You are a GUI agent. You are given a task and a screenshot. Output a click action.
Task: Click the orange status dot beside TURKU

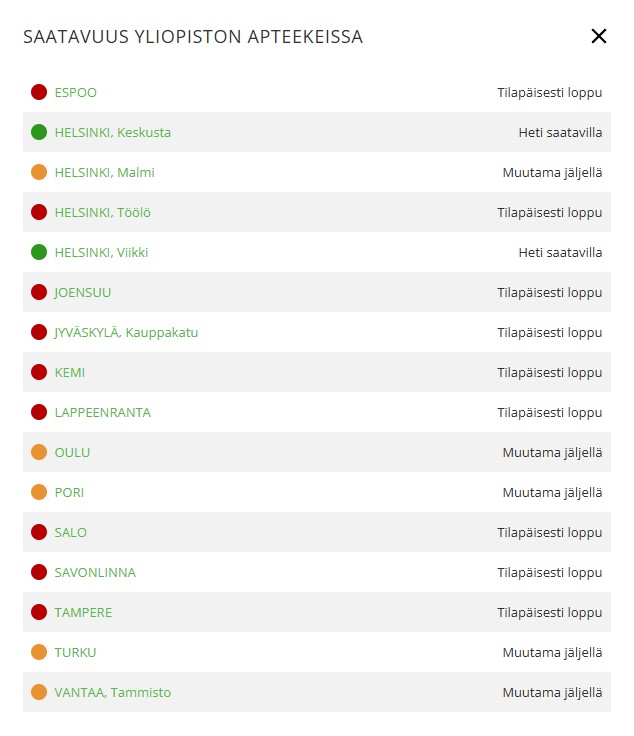pyautogui.click(x=39, y=652)
